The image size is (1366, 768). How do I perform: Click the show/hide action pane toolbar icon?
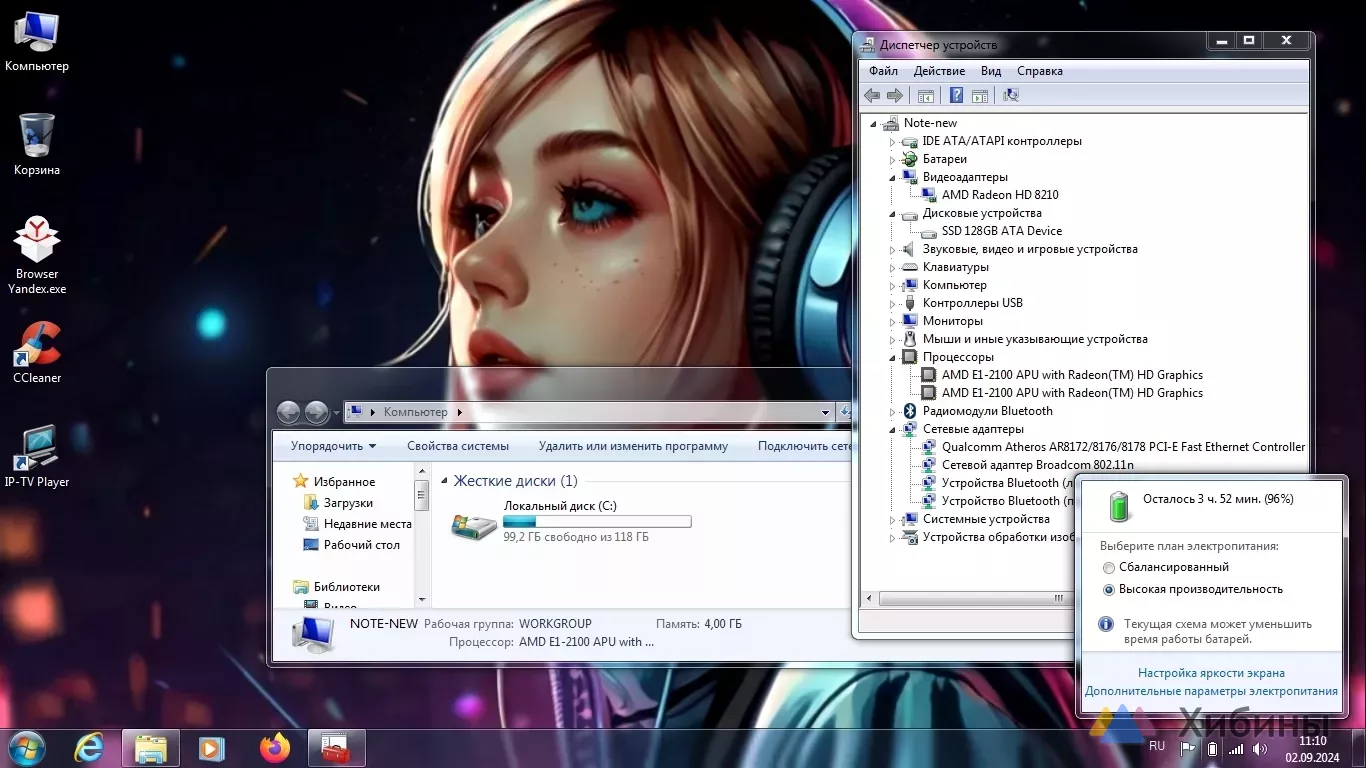[980, 95]
